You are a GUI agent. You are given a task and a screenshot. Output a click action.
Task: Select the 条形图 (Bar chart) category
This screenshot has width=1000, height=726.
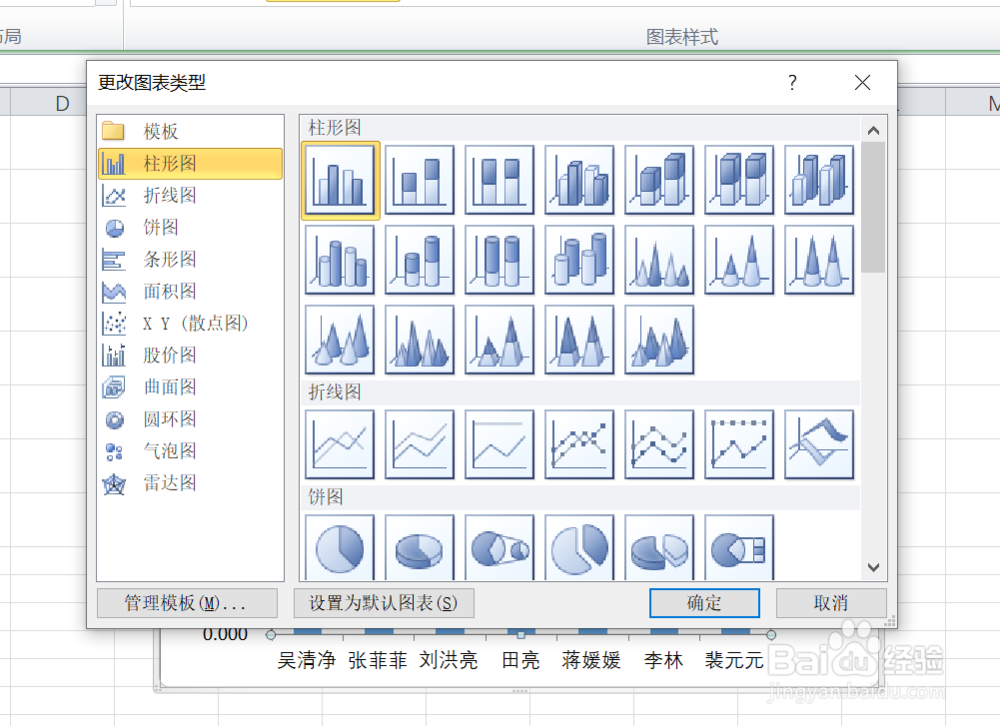(x=160, y=259)
